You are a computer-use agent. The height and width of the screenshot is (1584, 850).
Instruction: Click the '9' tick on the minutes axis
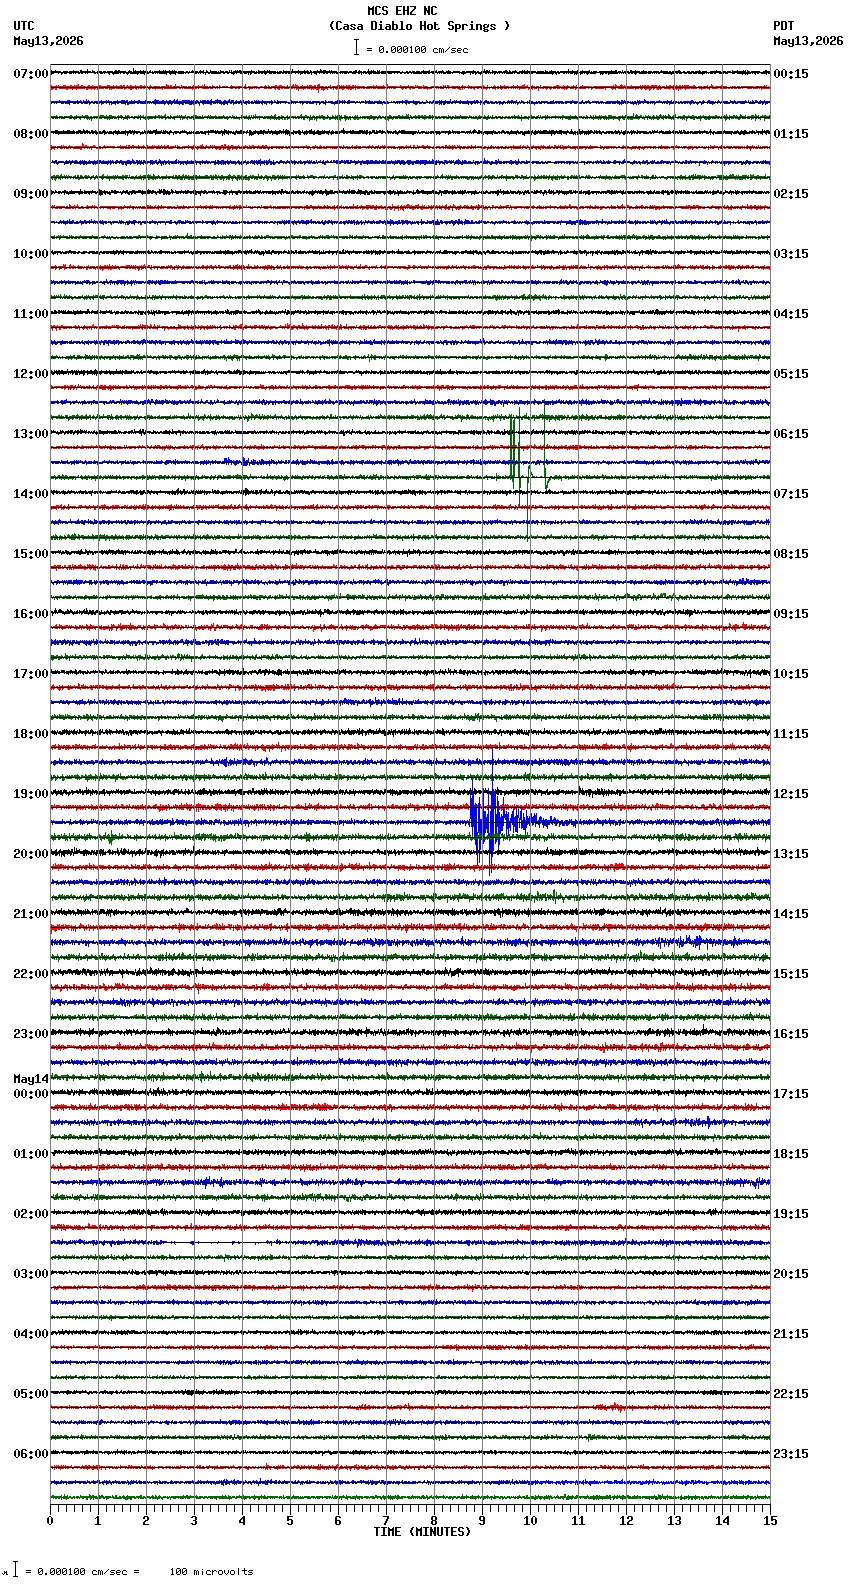482,1521
